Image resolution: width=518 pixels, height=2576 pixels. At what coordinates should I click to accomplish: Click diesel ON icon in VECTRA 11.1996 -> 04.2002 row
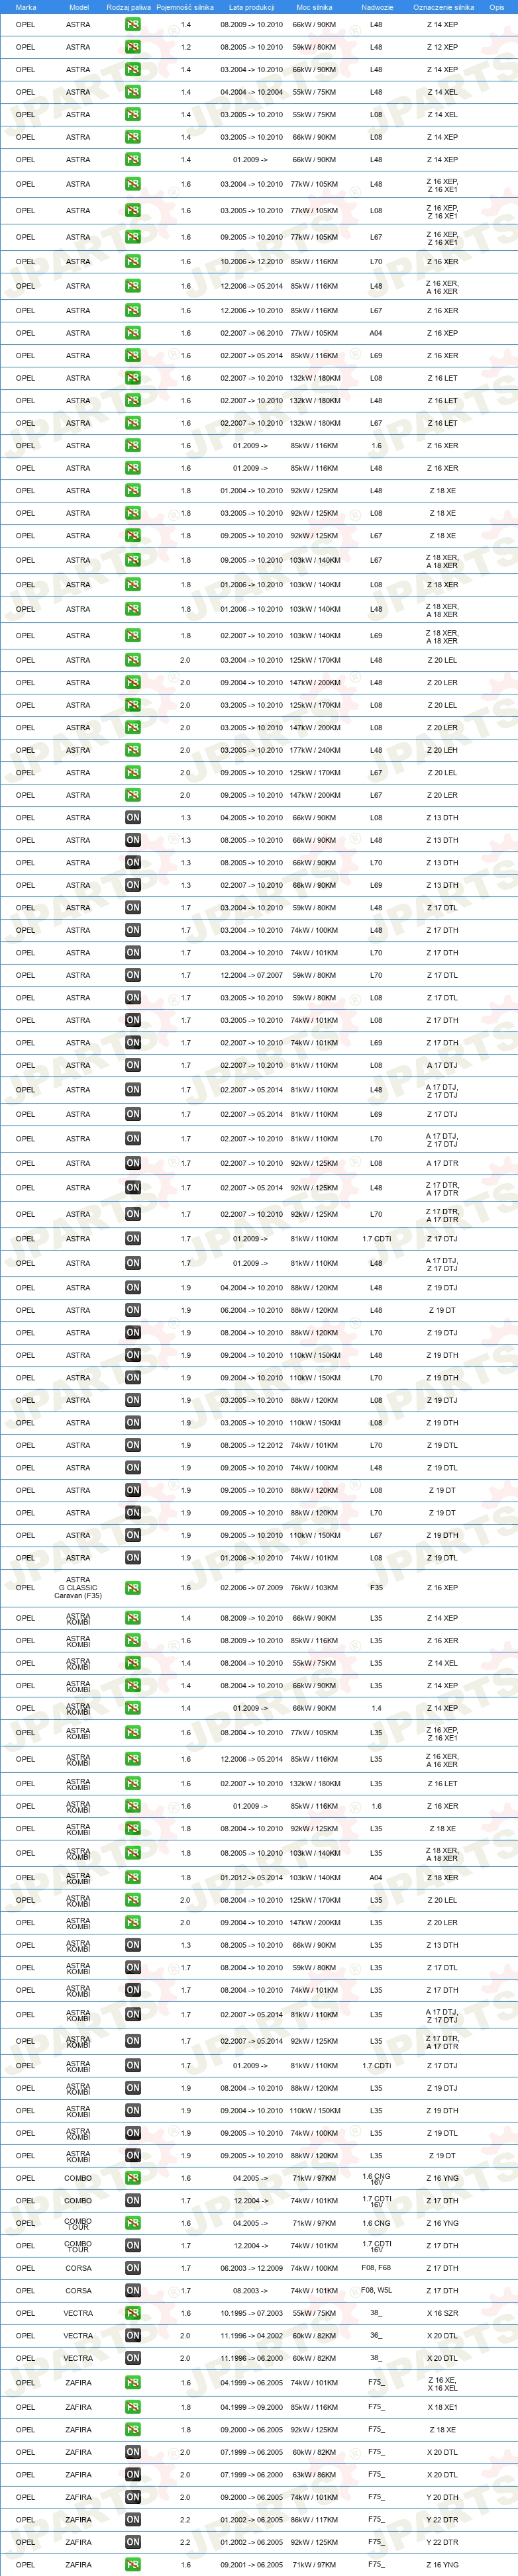click(x=132, y=2336)
